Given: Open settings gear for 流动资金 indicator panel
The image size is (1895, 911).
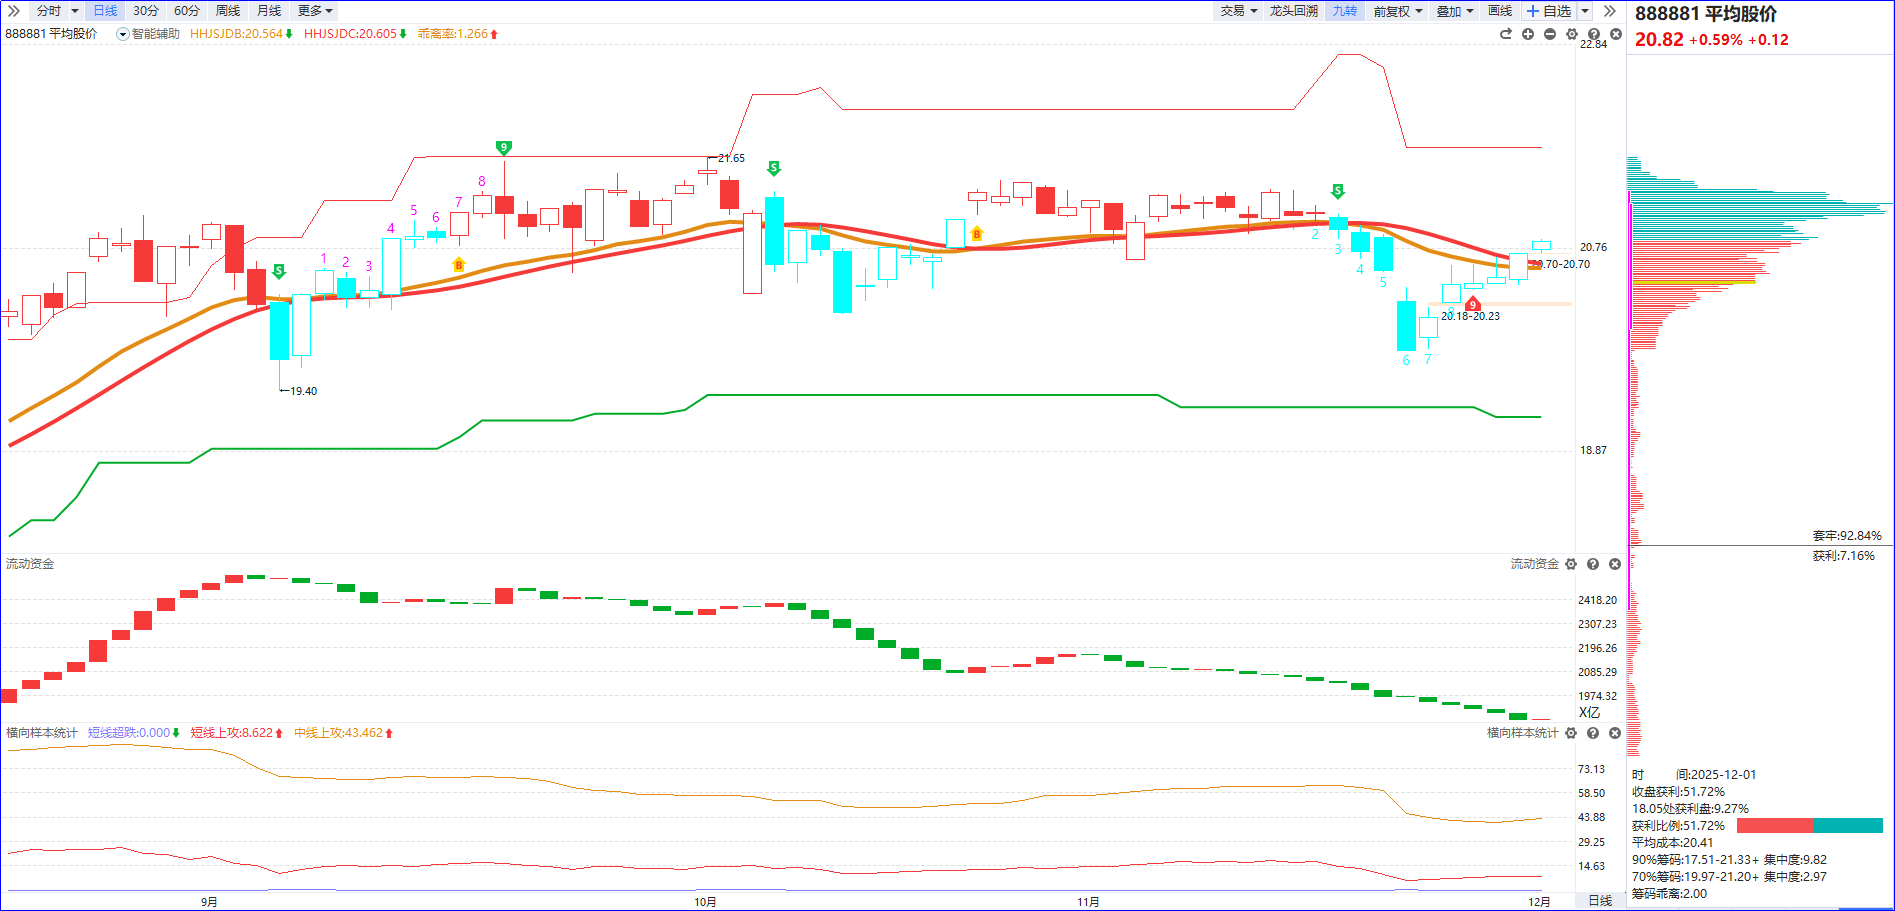Looking at the screenshot, I should click(1571, 564).
